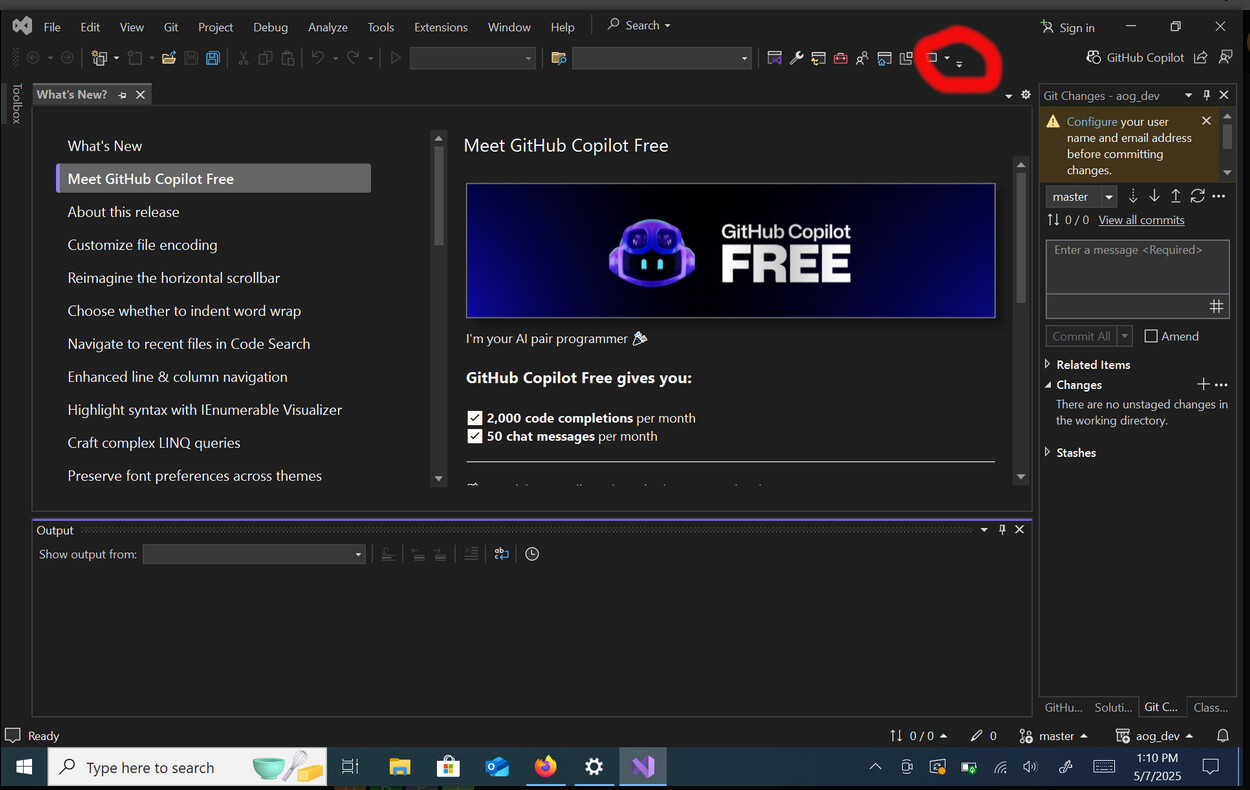
Task: Click the Visual Studio logo icon
Action: pyautogui.click(x=22, y=26)
